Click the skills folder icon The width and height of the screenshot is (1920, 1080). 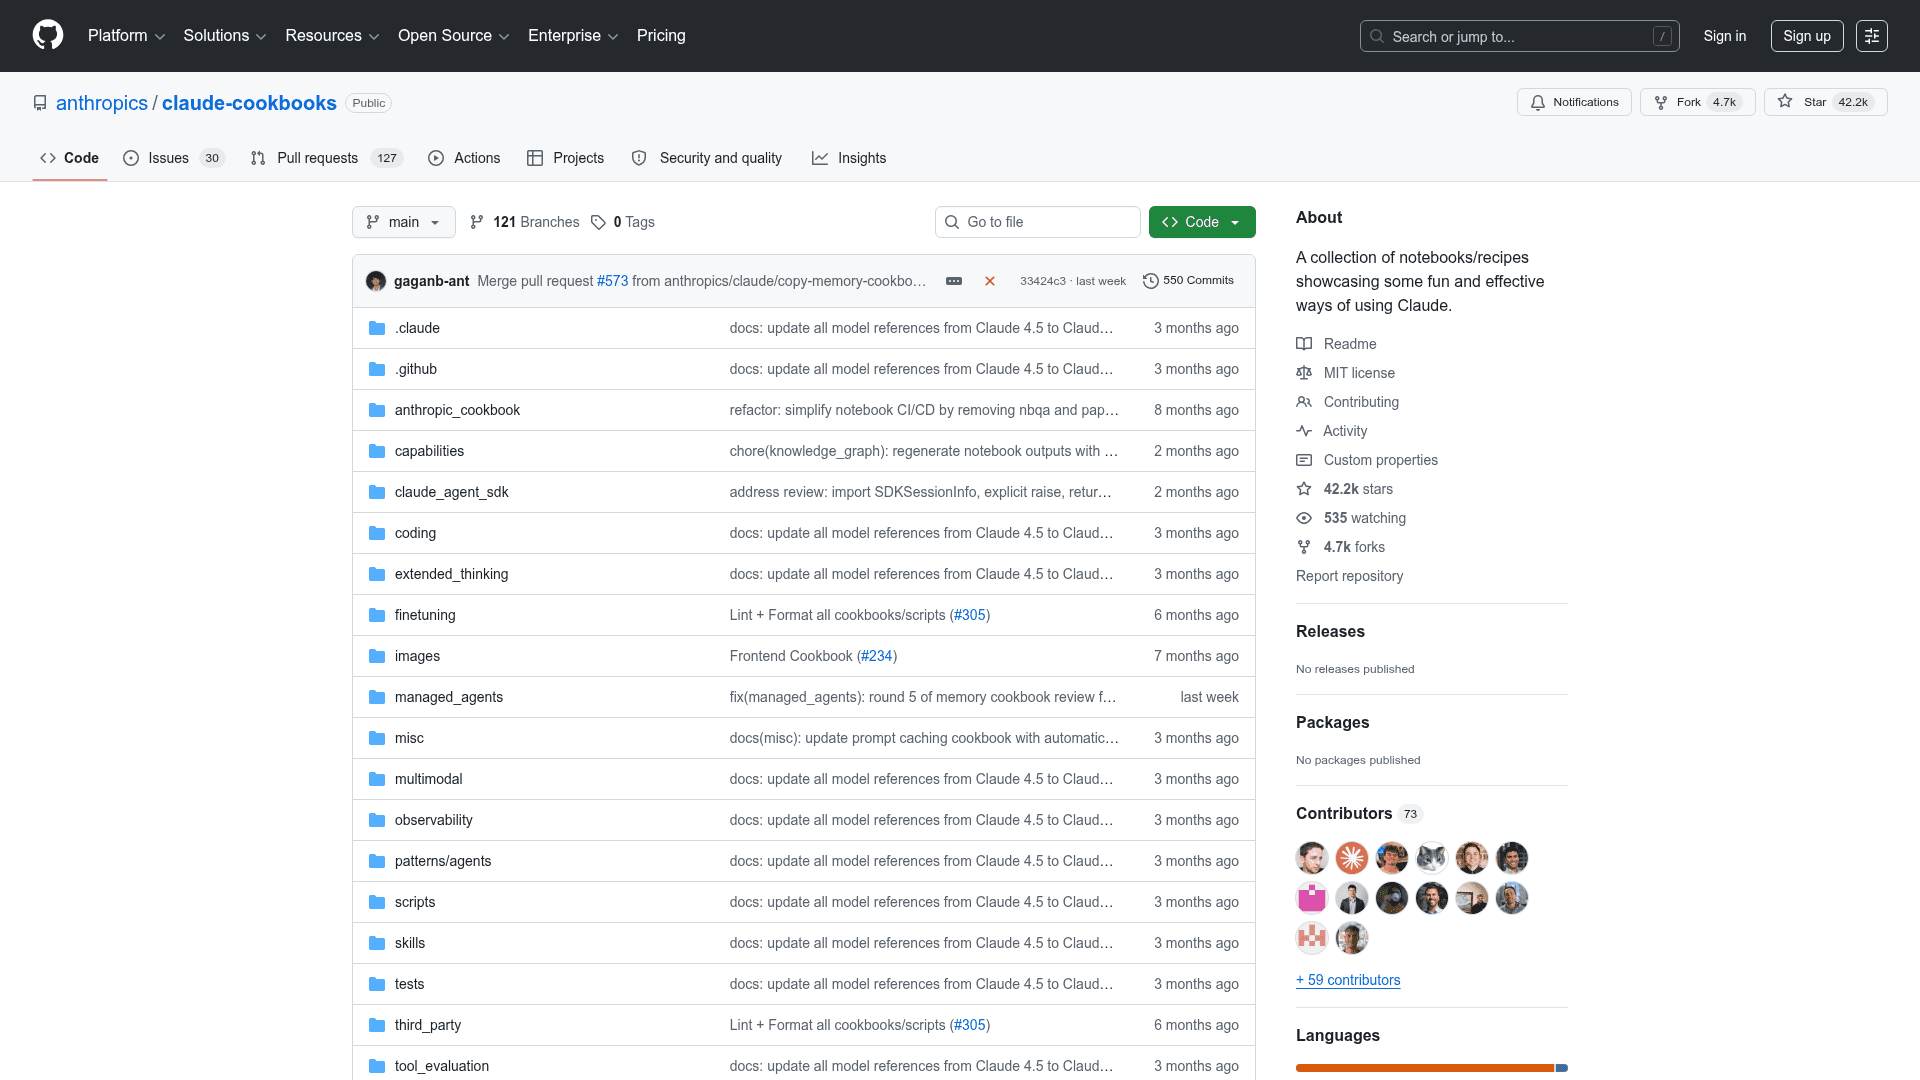pos(377,943)
